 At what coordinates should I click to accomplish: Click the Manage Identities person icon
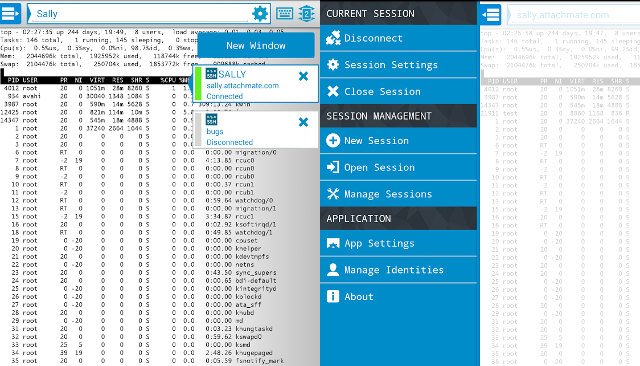click(x=333, y=270)
